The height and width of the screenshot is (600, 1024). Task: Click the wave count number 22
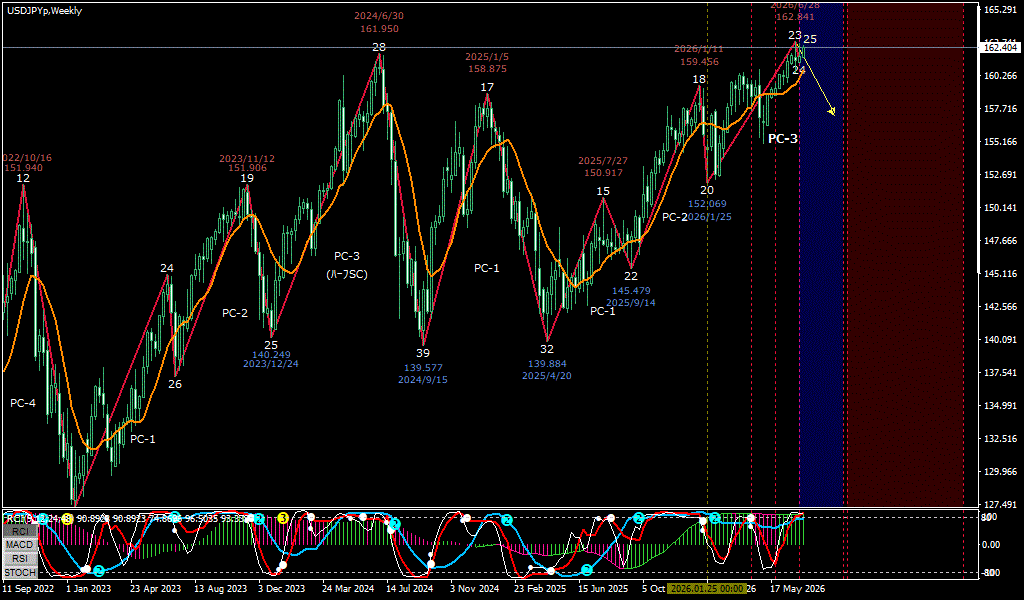click(631, 276)
